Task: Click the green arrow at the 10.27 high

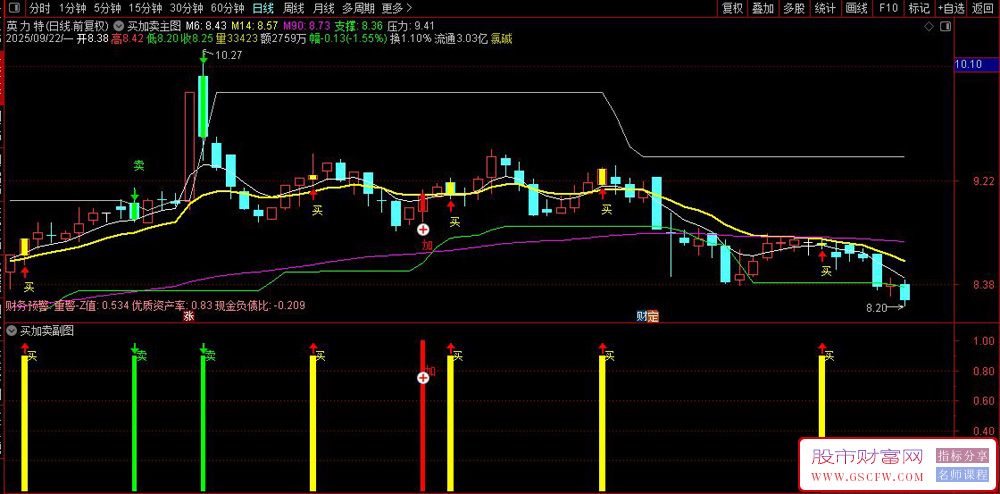Action: click(x=203, y=56)
